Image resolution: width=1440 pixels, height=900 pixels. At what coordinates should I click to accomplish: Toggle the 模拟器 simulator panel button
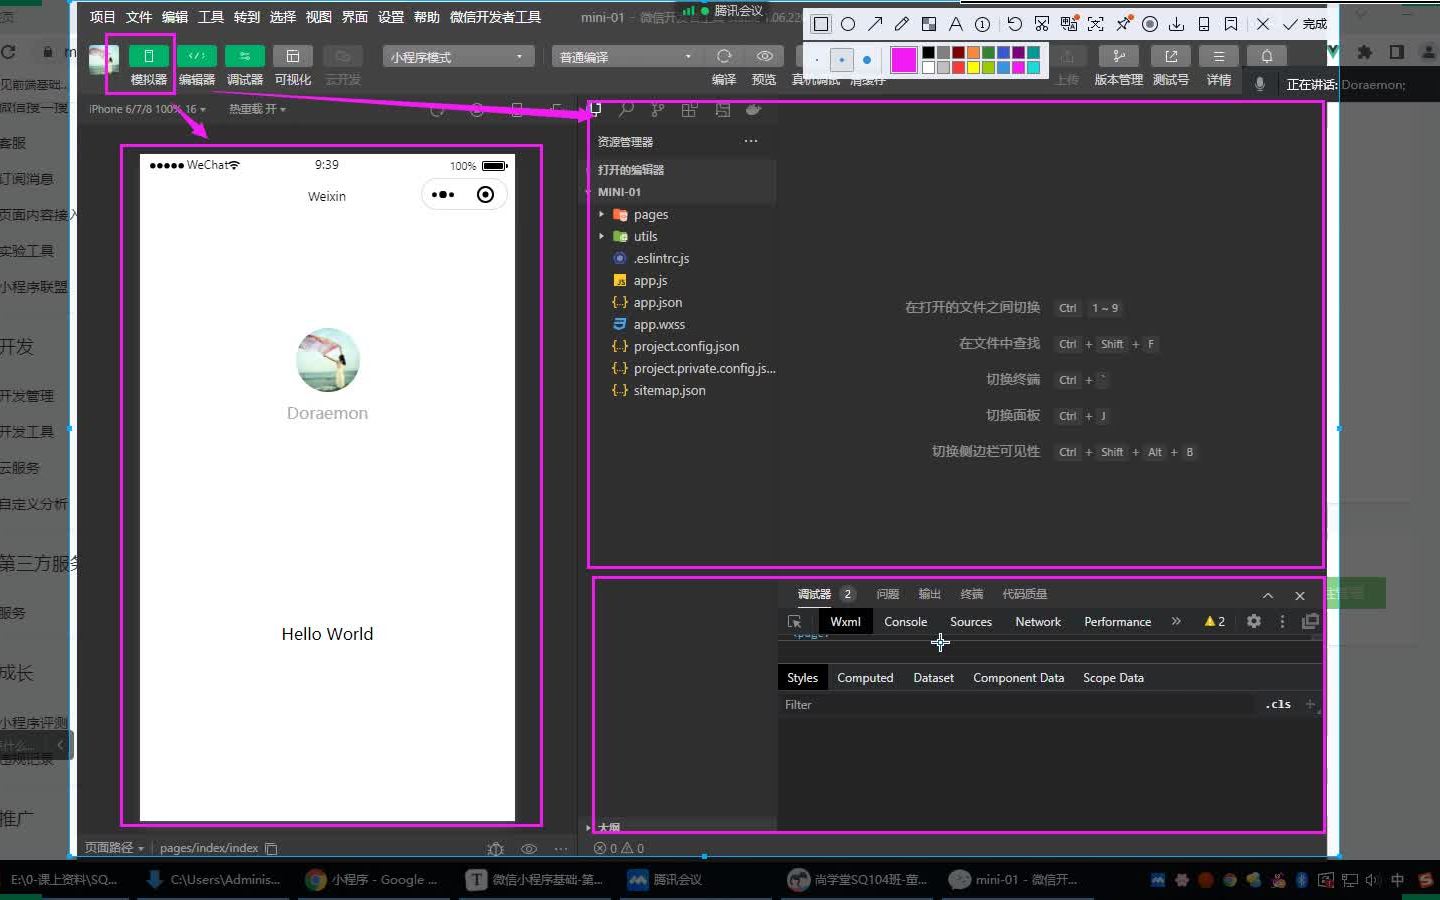click(148, 56)
